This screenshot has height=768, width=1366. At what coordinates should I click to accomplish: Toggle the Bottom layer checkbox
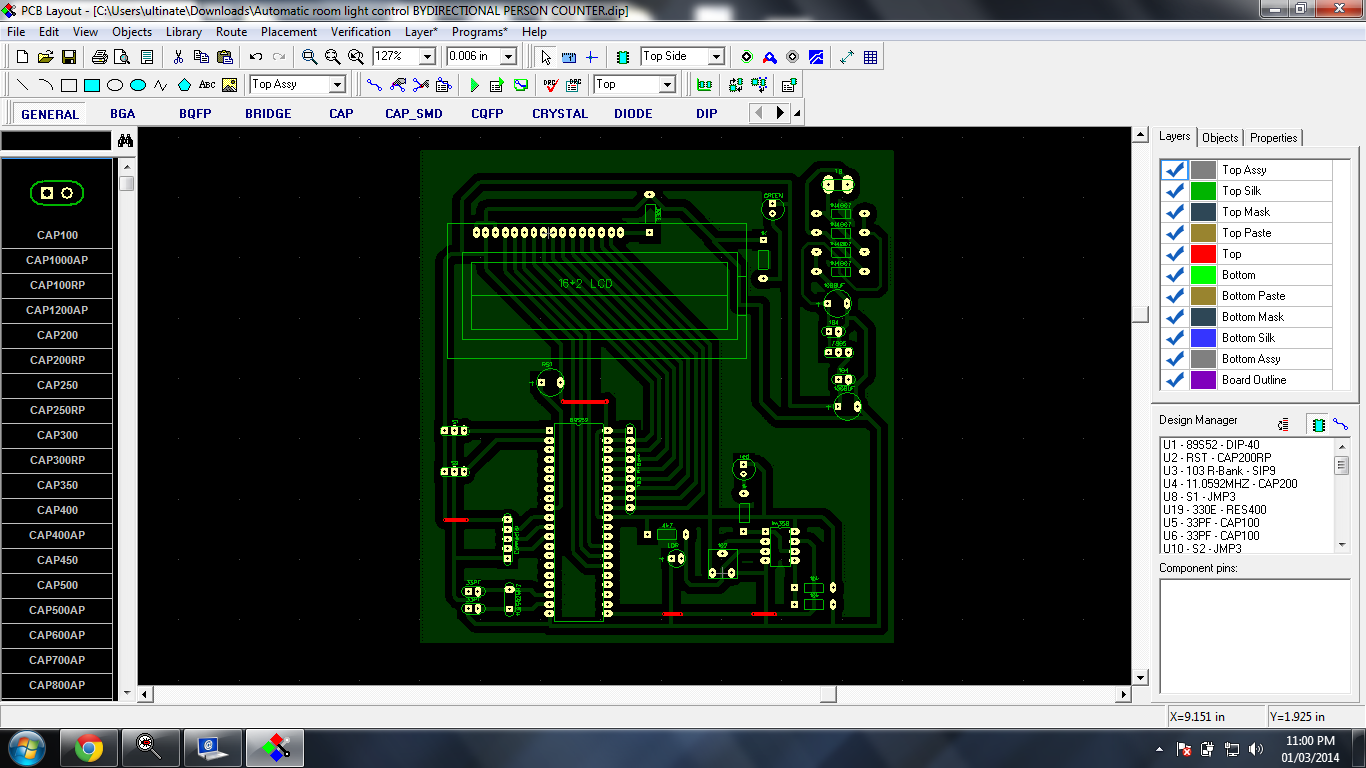1175,275
